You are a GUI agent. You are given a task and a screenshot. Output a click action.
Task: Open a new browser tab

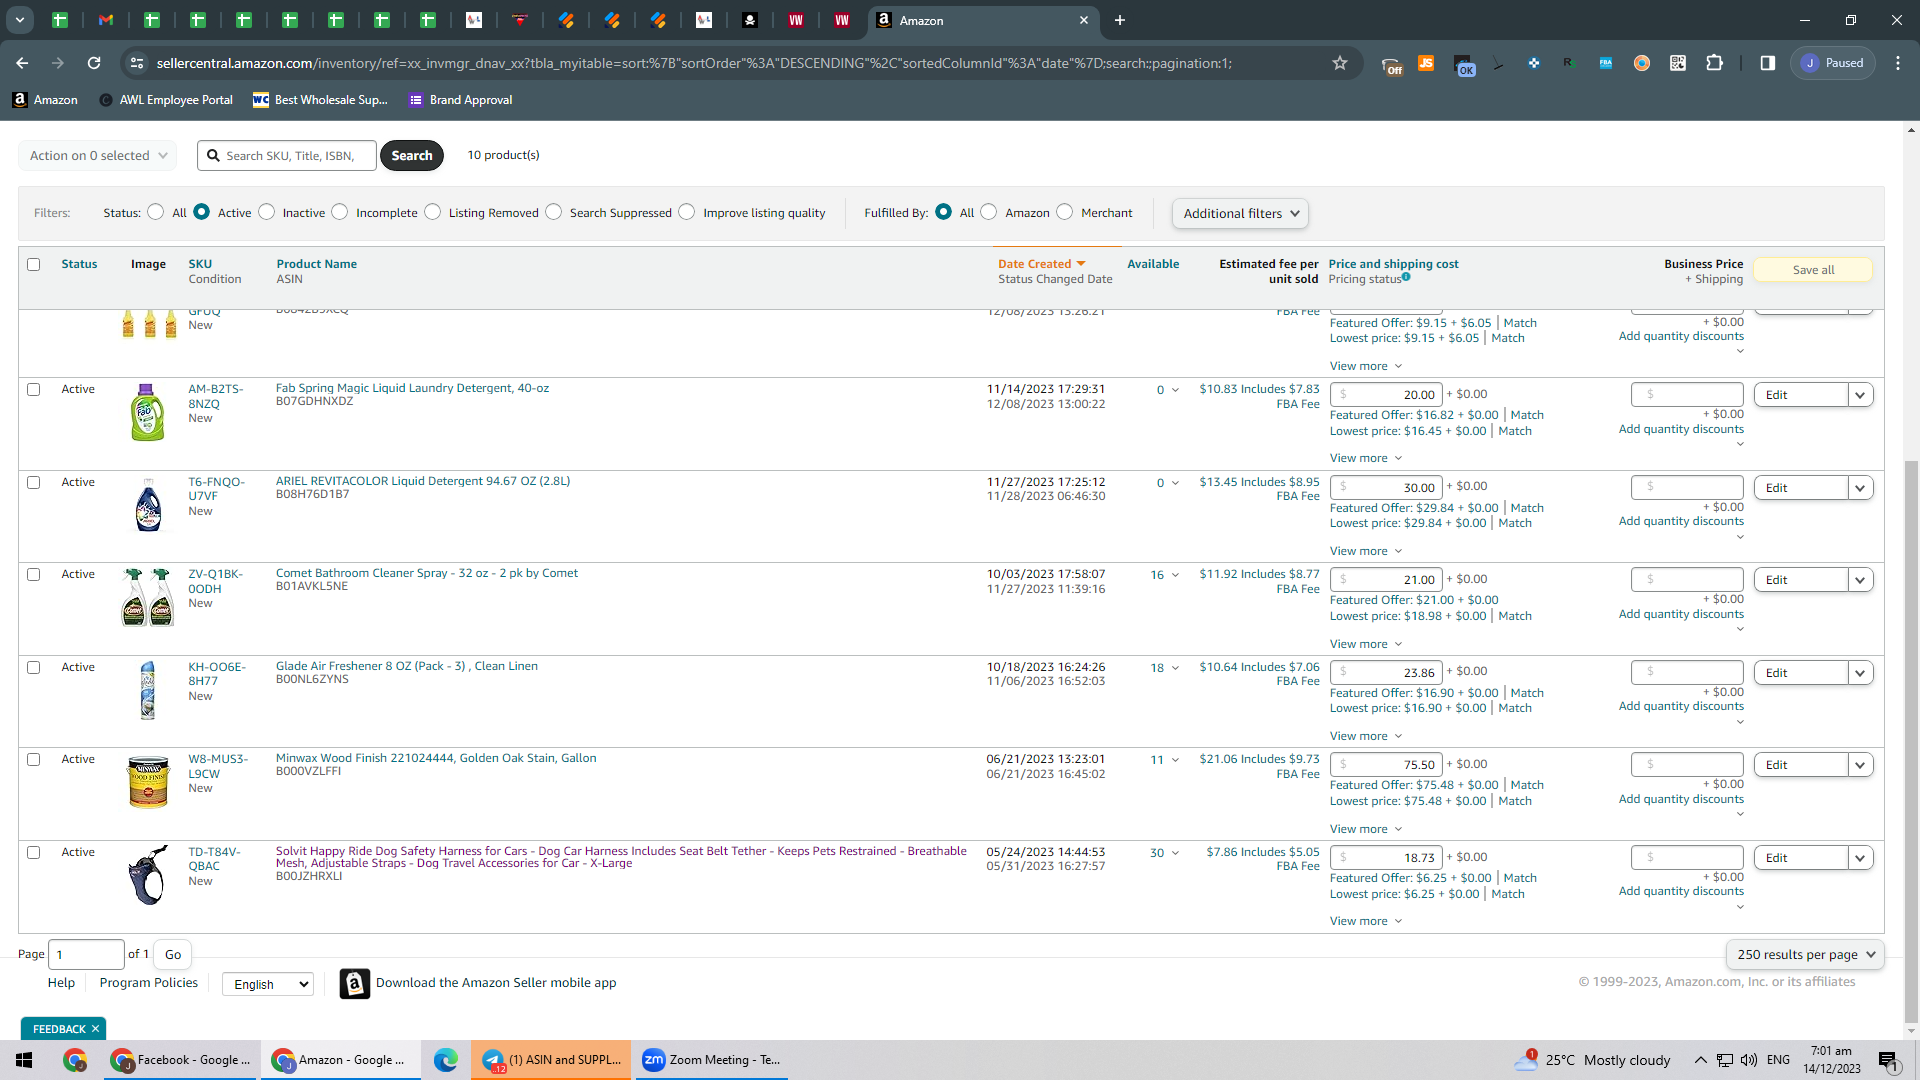[x=1120, y=20]
